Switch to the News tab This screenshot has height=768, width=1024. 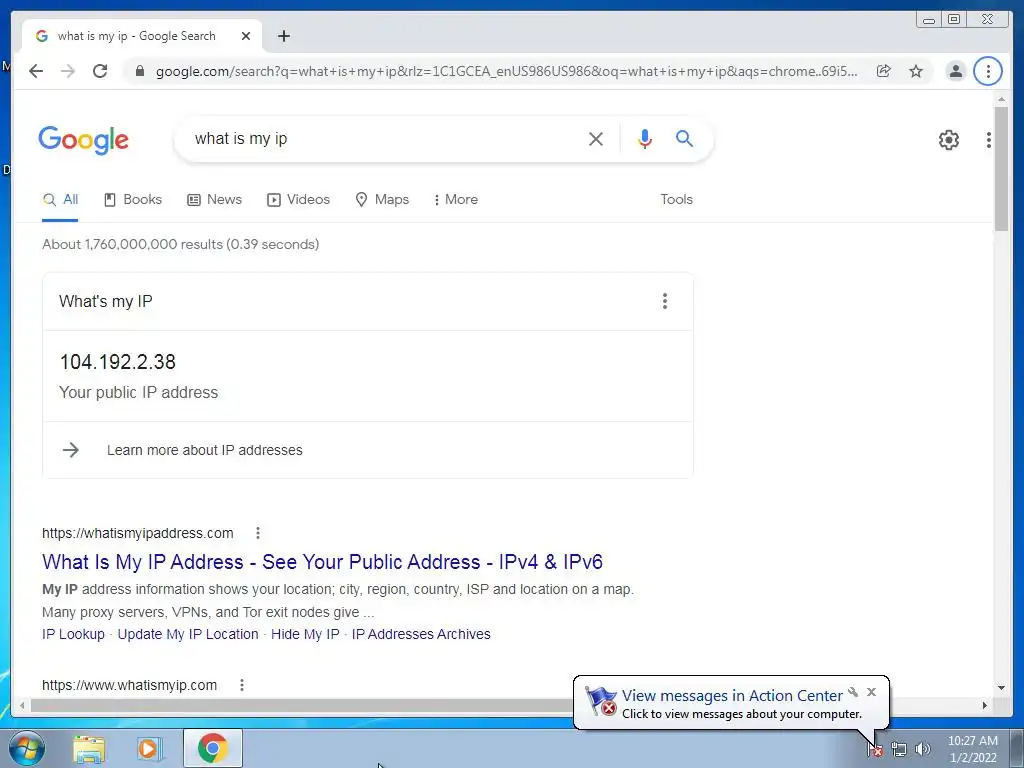tap(214, 200)
